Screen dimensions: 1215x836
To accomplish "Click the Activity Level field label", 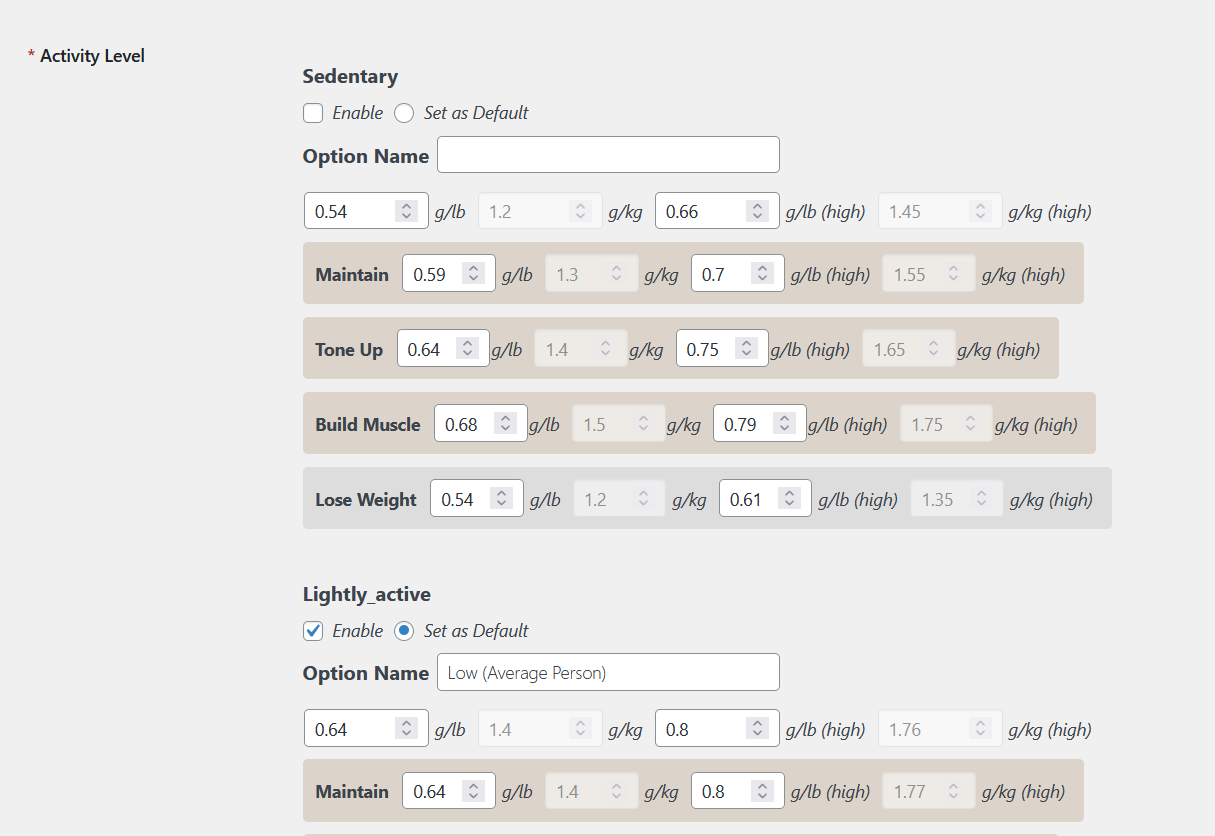I will [x=92, y=56].
